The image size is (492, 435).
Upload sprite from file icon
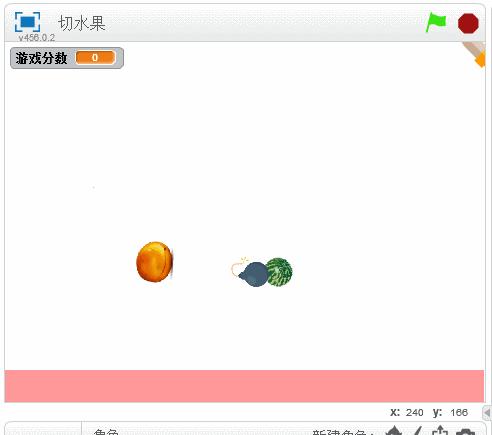coord(440,431)
